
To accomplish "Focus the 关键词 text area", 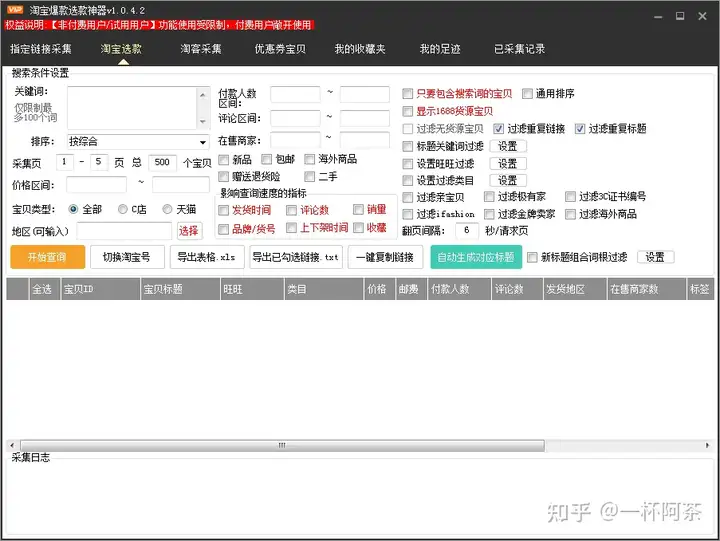I will [132, 108].
